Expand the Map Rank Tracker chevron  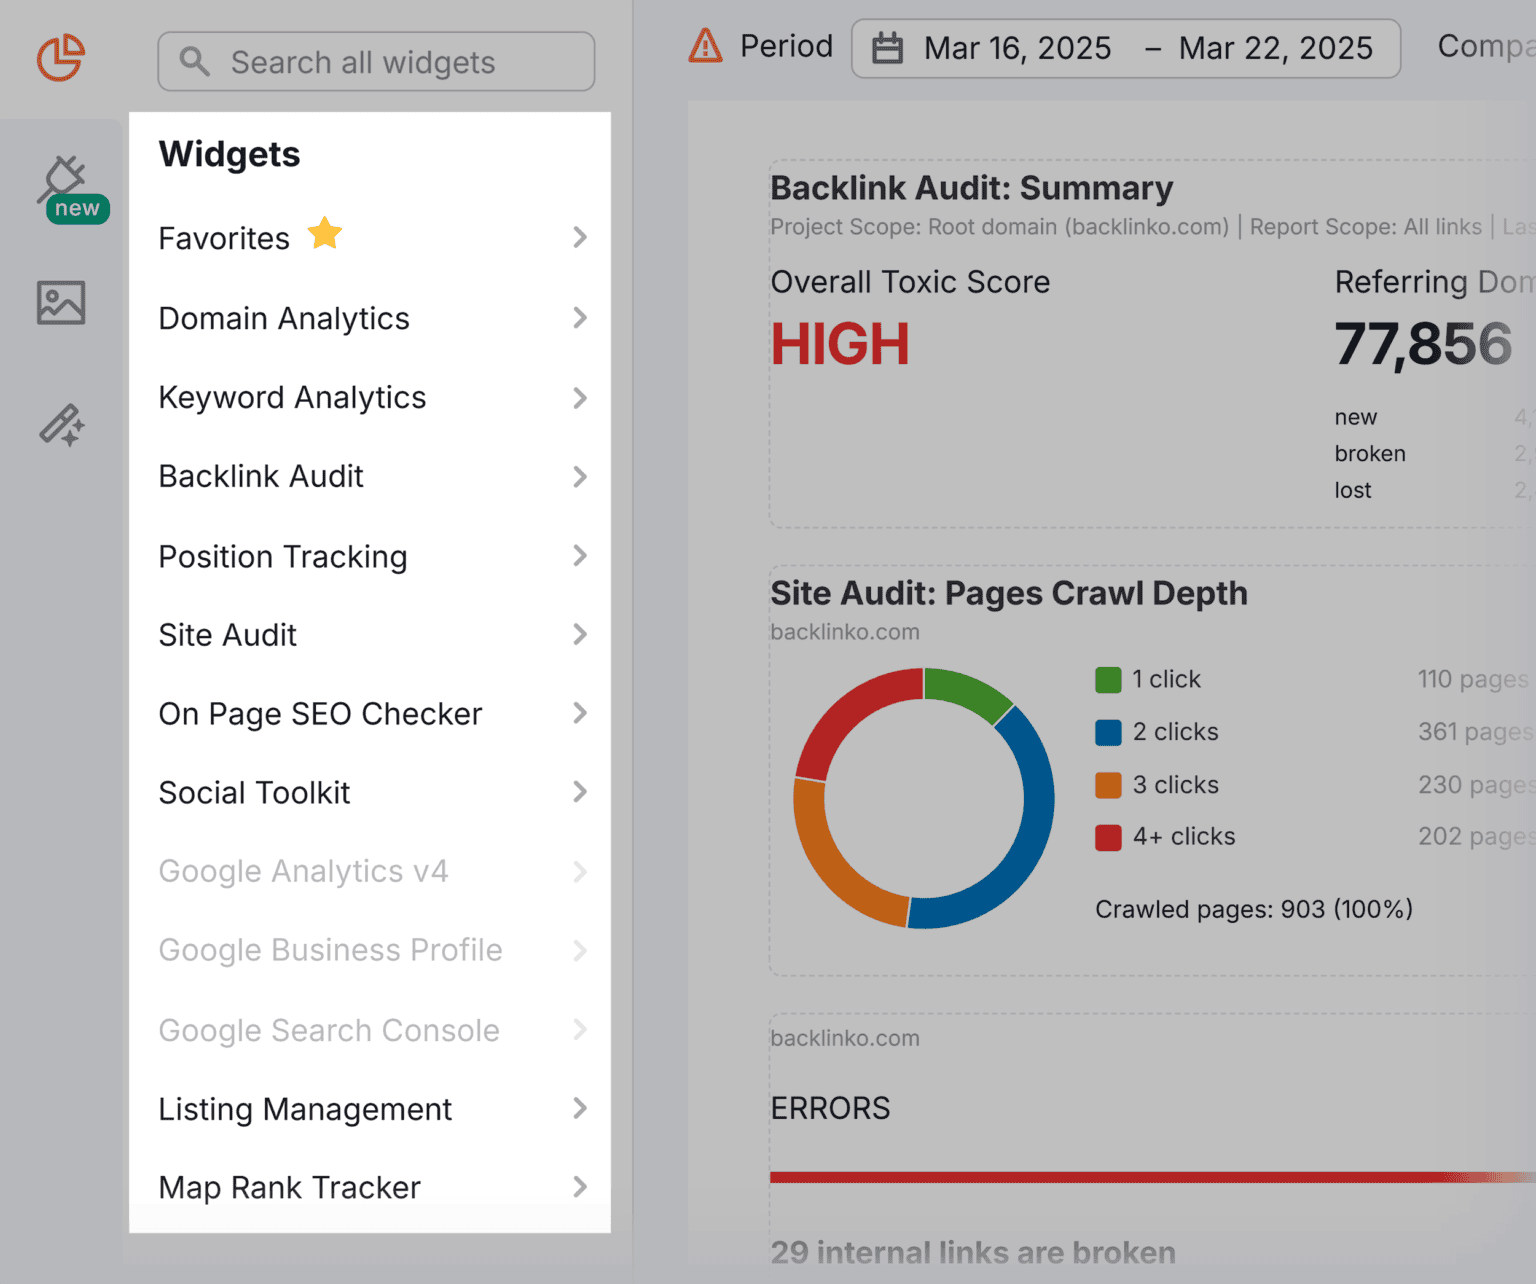[579, 1187]
